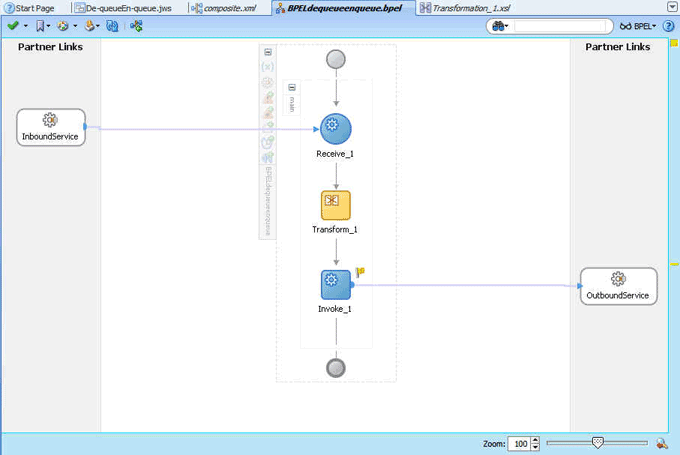
Task: Open the BPEL view glasses dropdown
Action: [x=638, y=26]
